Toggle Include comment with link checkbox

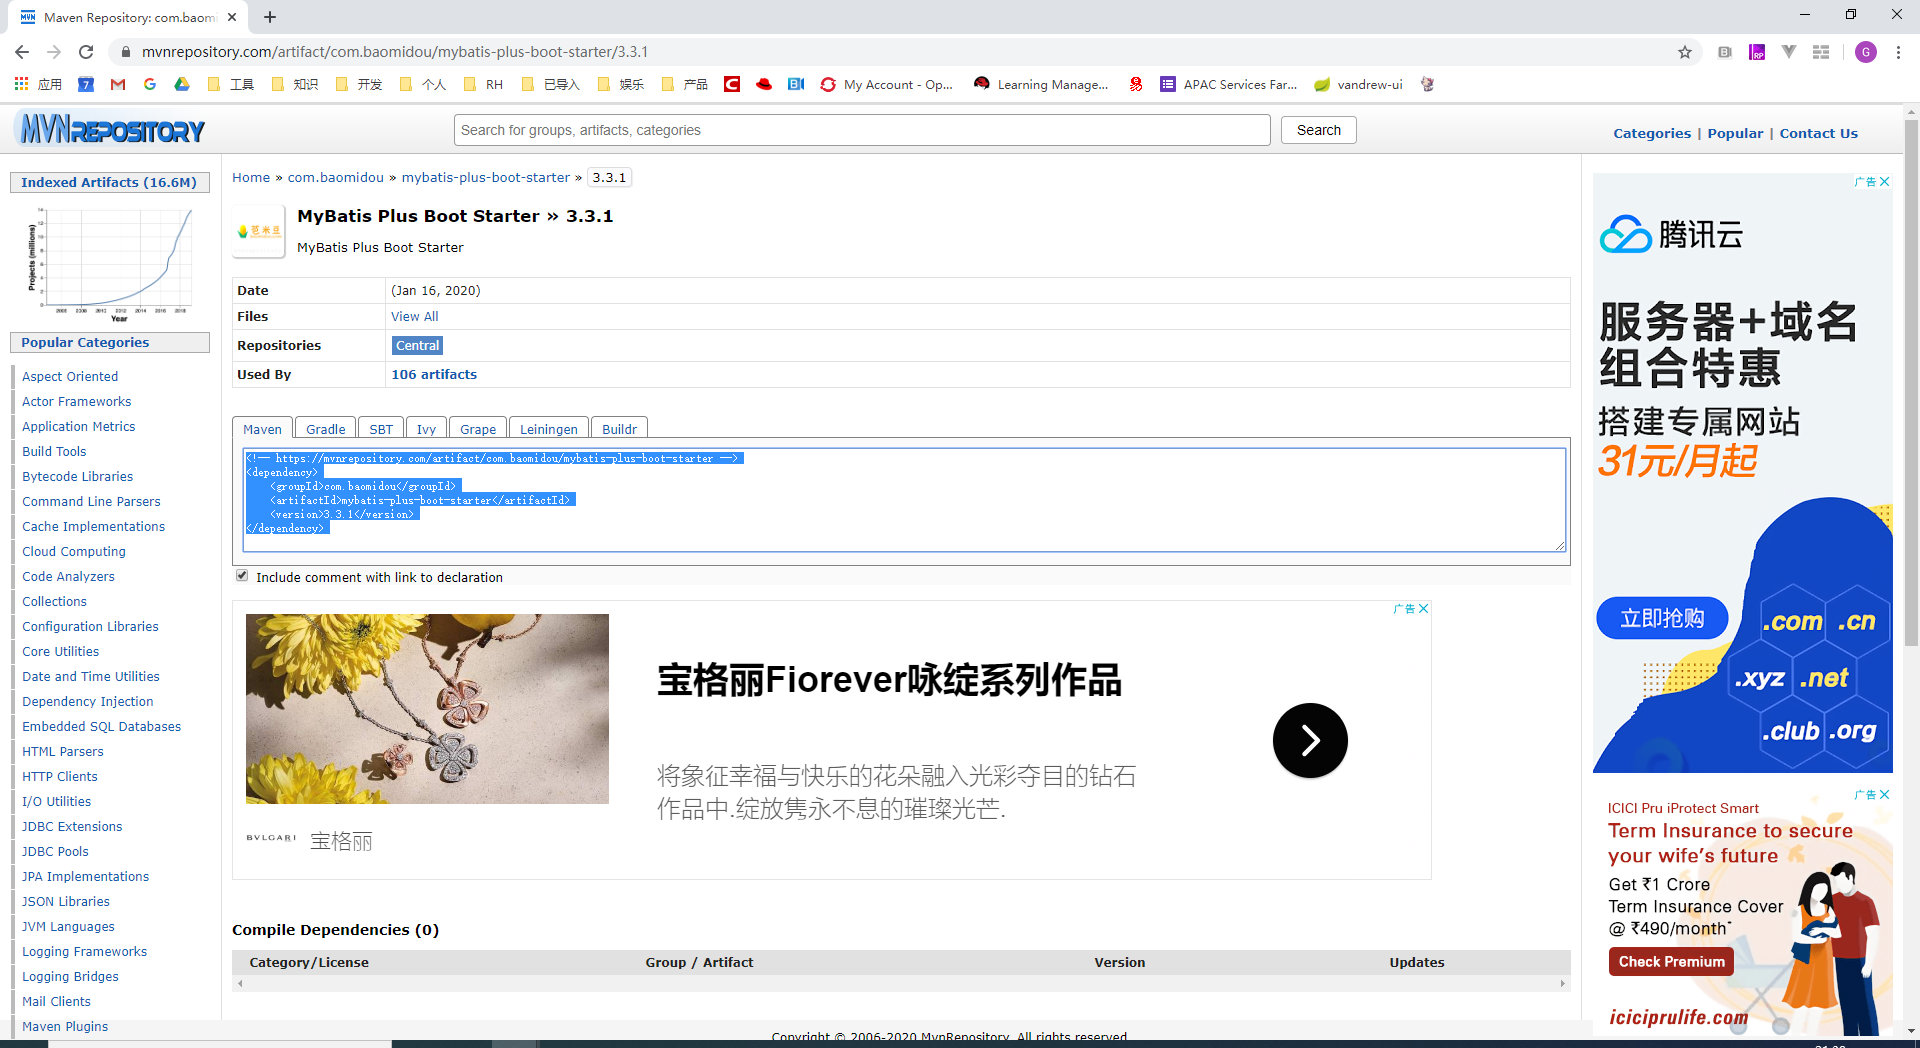tap(242, 576)
